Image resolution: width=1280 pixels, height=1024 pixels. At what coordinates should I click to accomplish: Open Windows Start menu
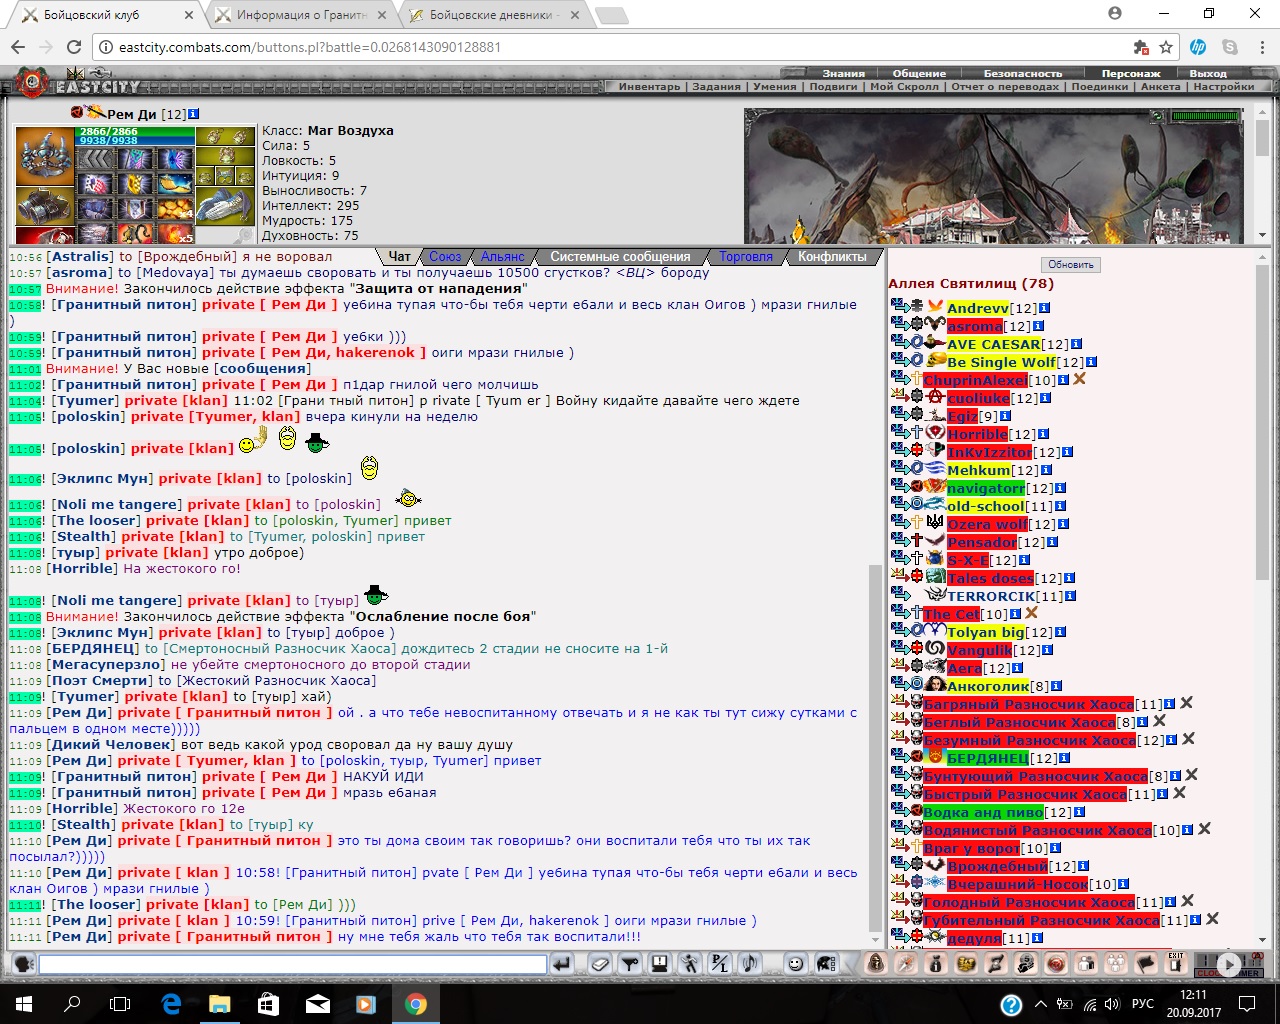click(24, 1003)
